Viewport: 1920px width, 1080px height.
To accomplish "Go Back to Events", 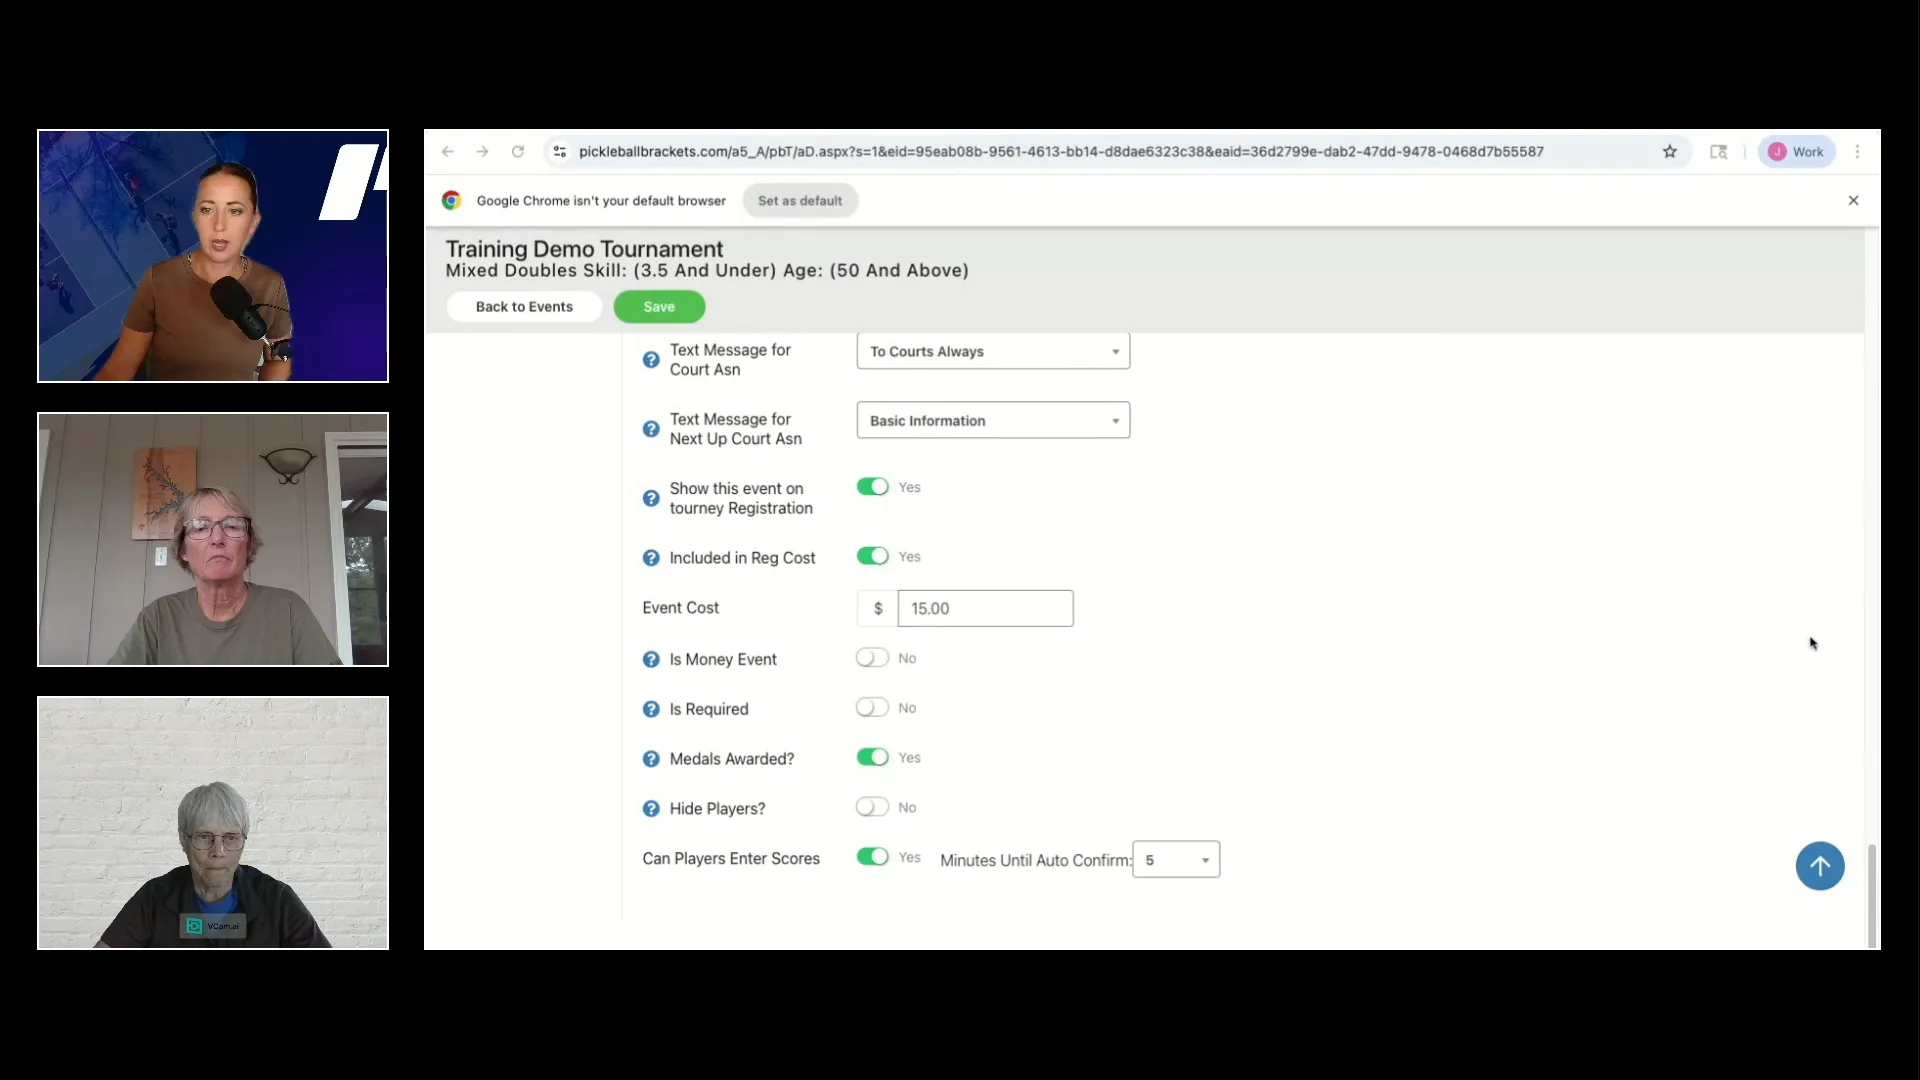I will click(x=524, y=307).
